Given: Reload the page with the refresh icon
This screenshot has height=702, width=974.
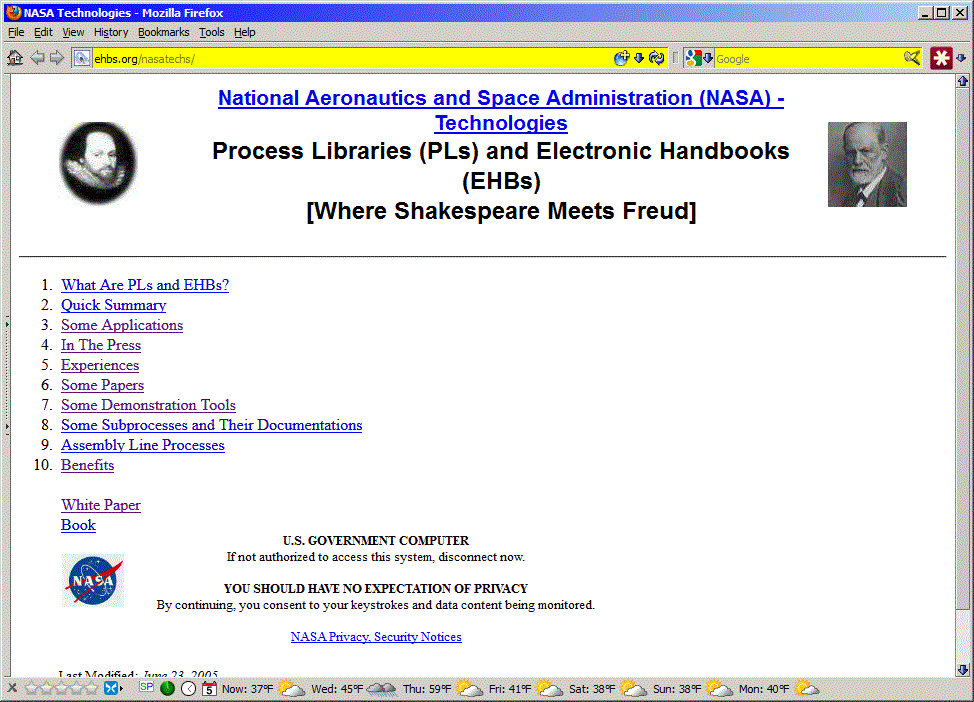Looking at the screenshot, I should pos(657,58).
